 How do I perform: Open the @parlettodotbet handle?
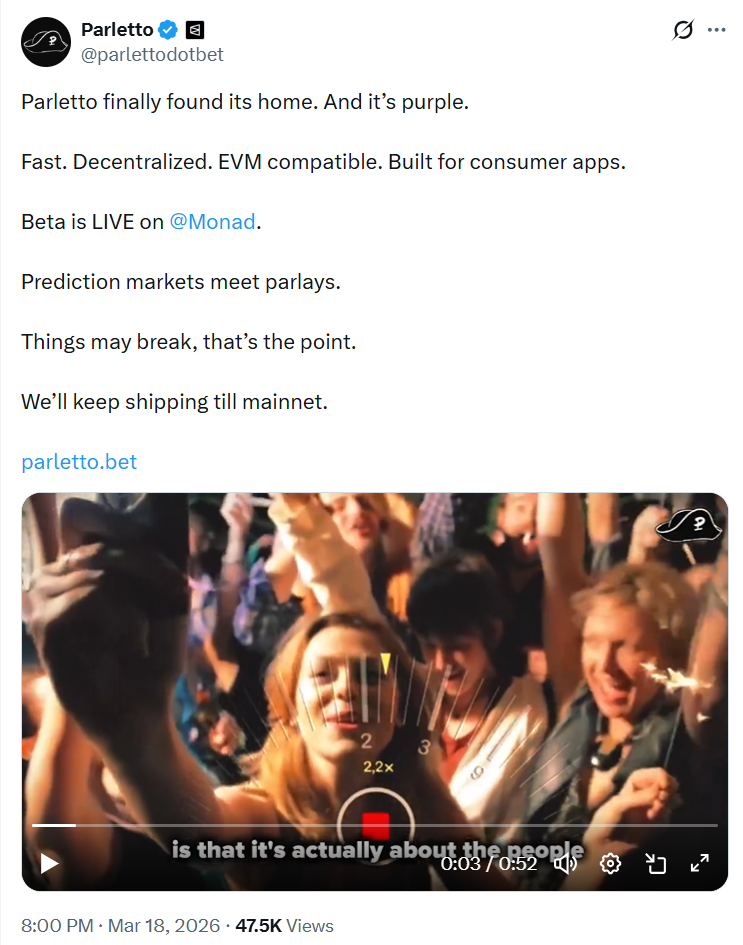[x=152, y=54]
